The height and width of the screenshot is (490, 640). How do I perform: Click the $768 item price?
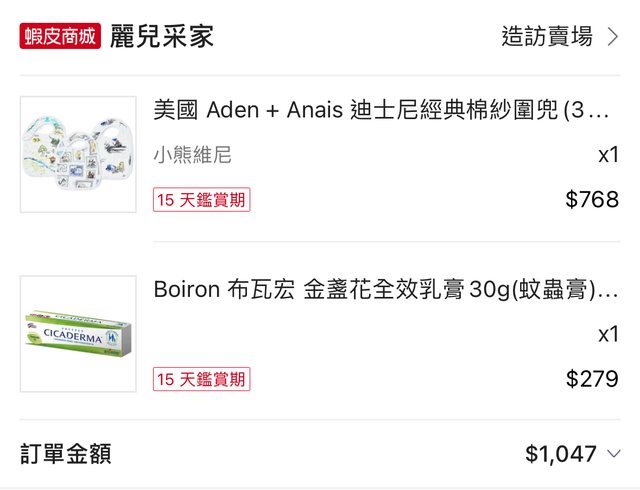pyautogui.click(x=592, y=199)
